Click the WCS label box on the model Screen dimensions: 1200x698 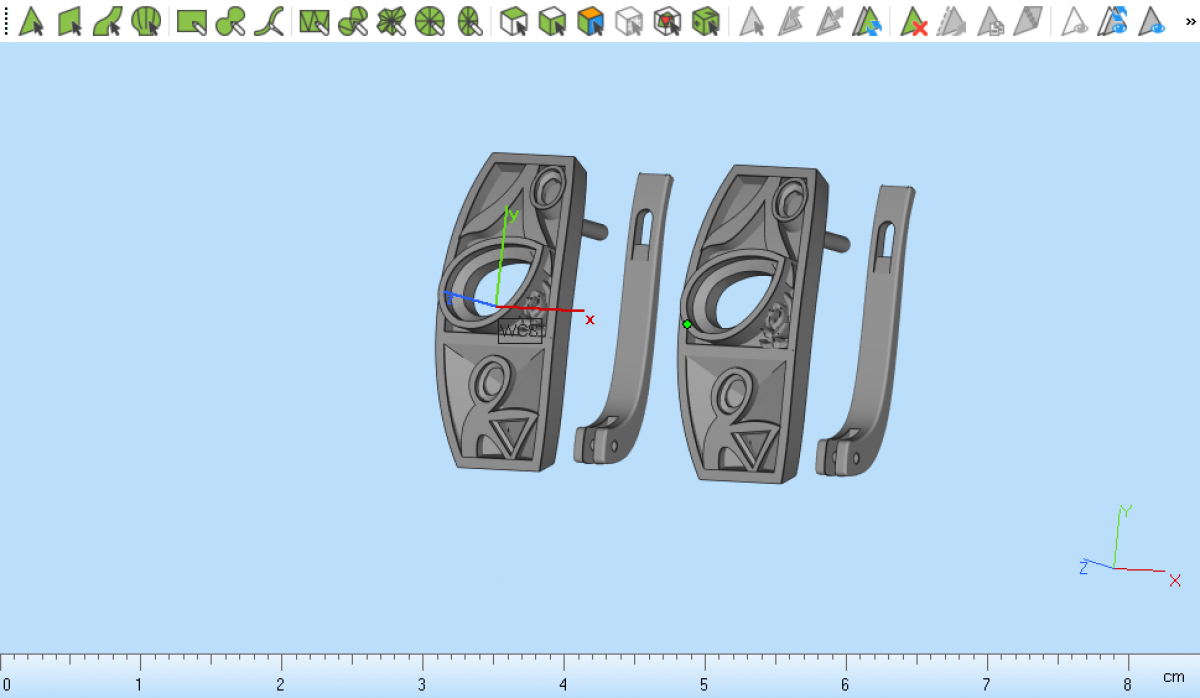[x=520, y=331]
